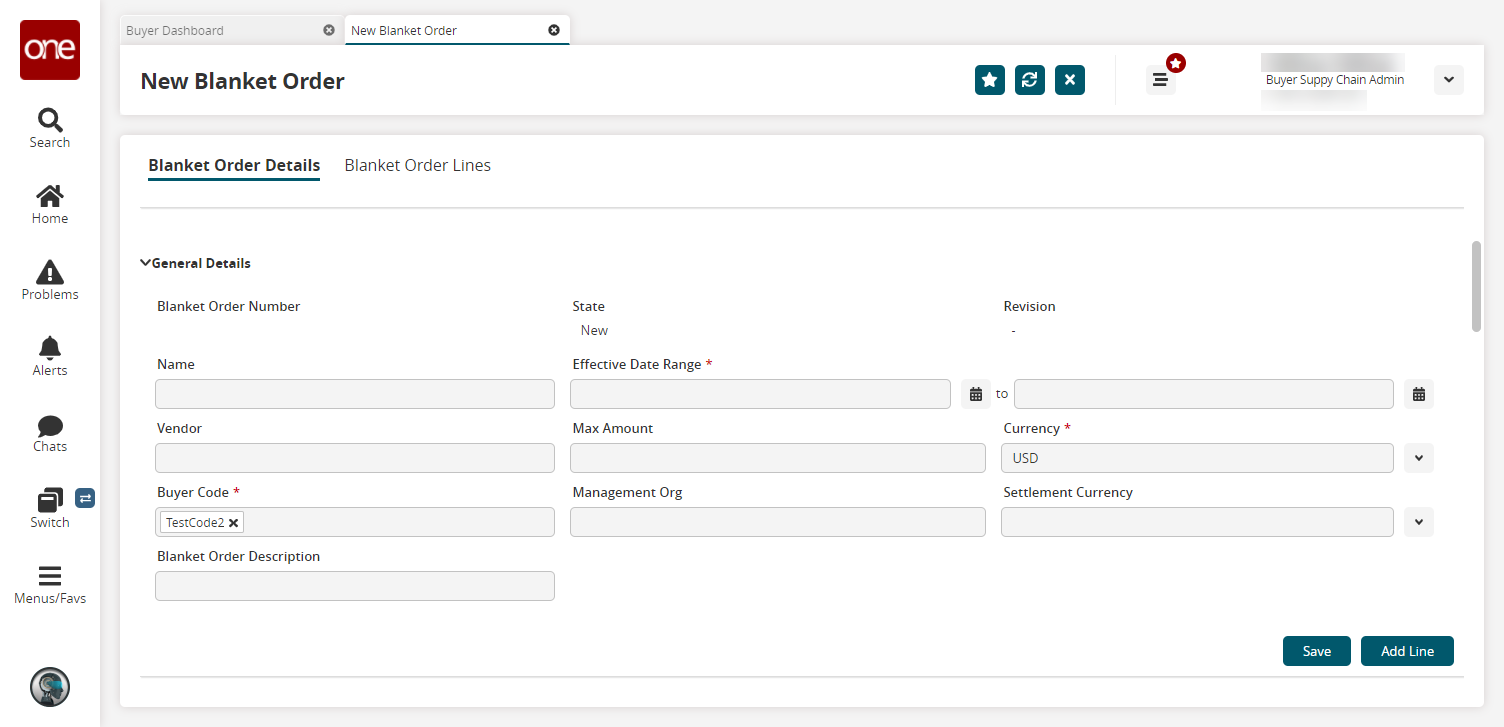Switch to the Buyer Dashboard tab
The width and height of the screenshot is (1504, 727).
175,30
